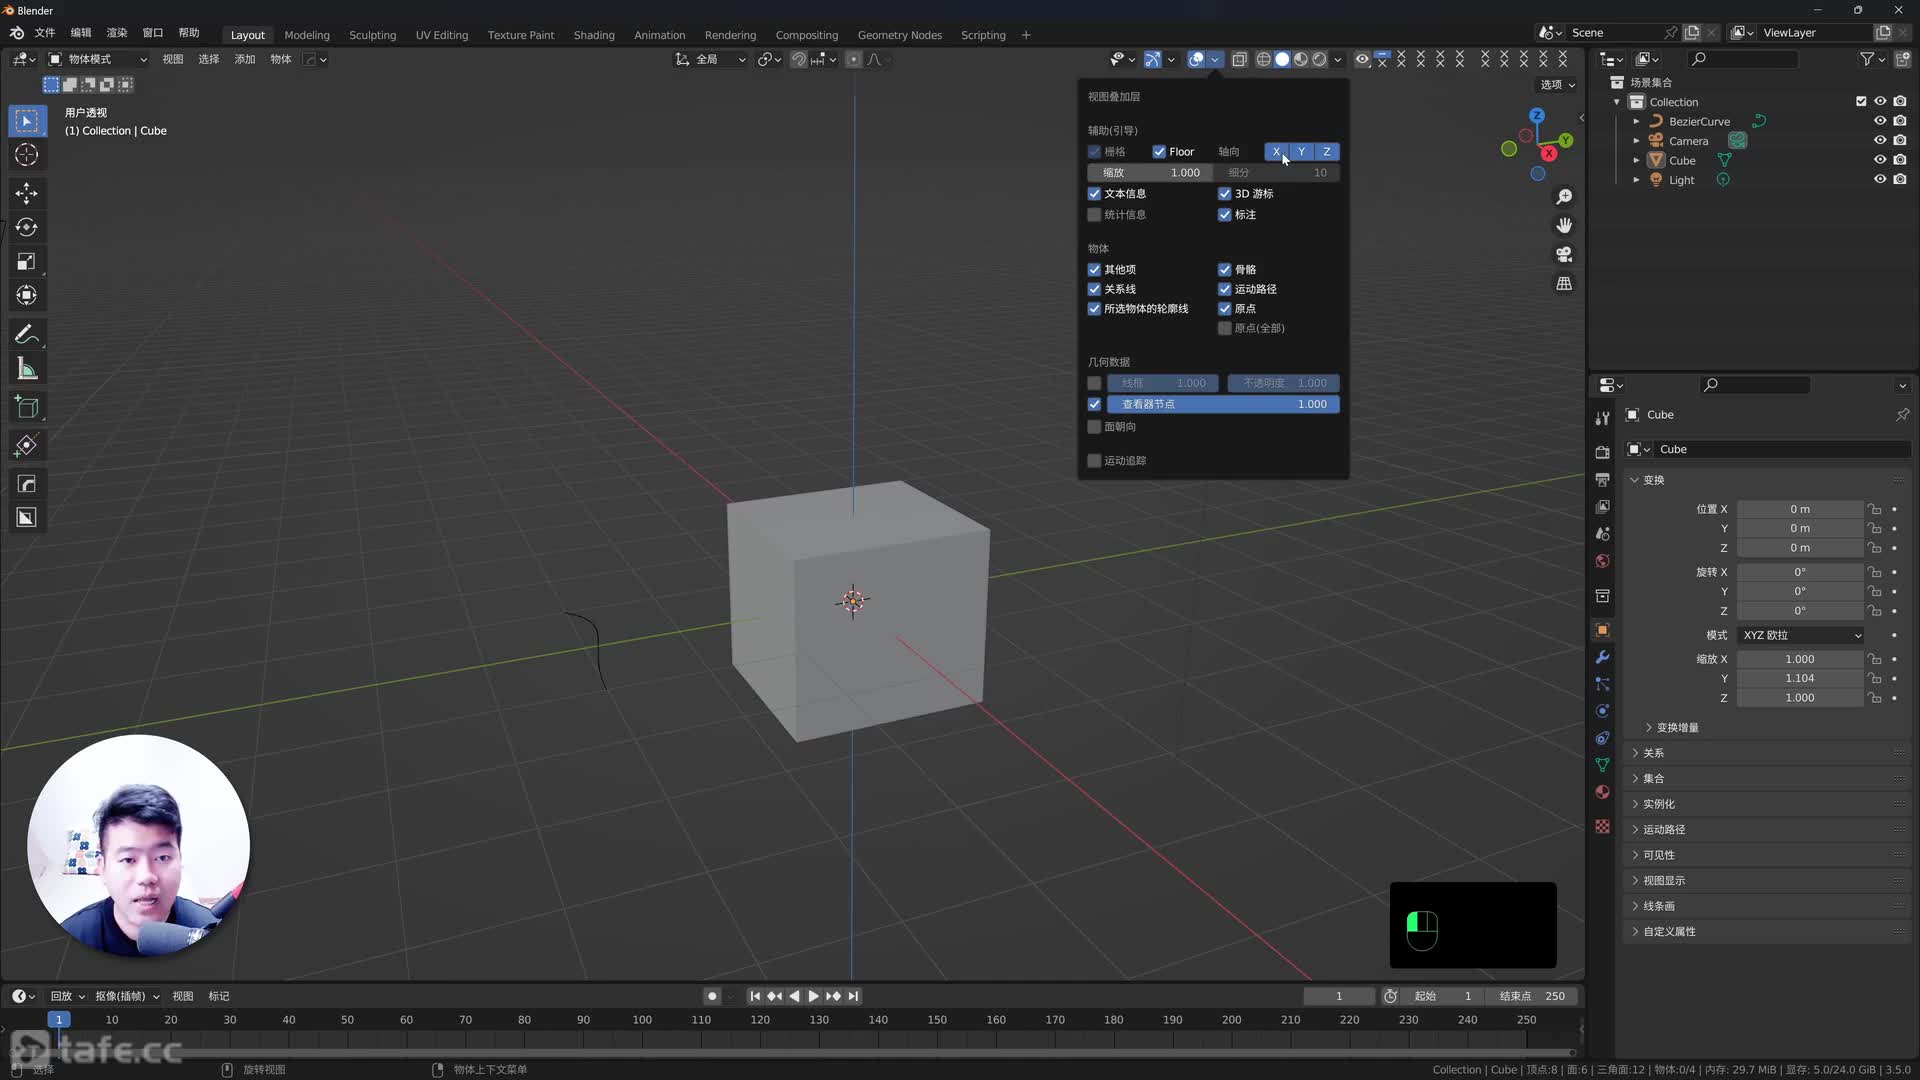Hide the Camera object in outliner

click(1879, 141)
